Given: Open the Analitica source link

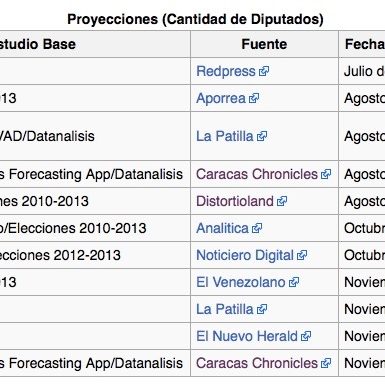Looking at the screenshot, I should coord(222,228).
